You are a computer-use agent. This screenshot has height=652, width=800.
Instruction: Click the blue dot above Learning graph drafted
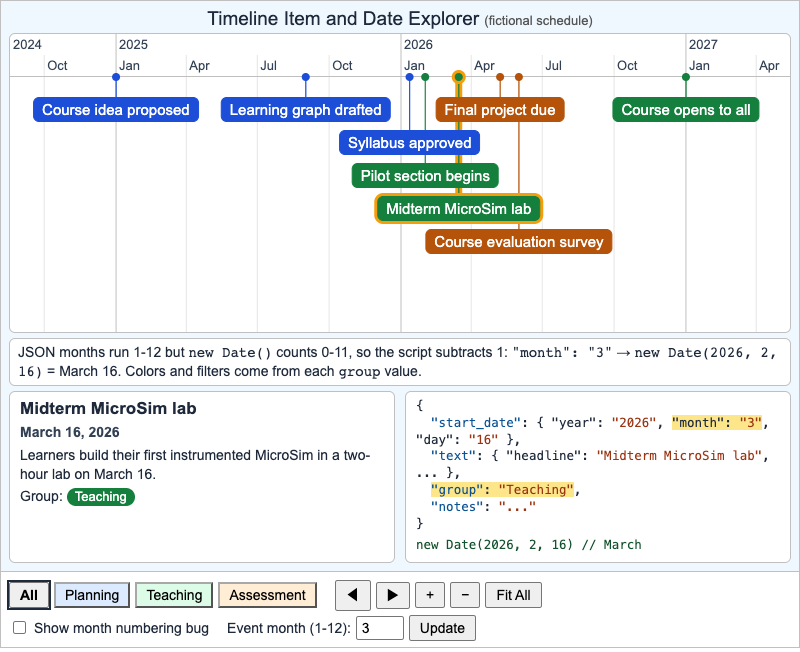click(x=306, y=77)
